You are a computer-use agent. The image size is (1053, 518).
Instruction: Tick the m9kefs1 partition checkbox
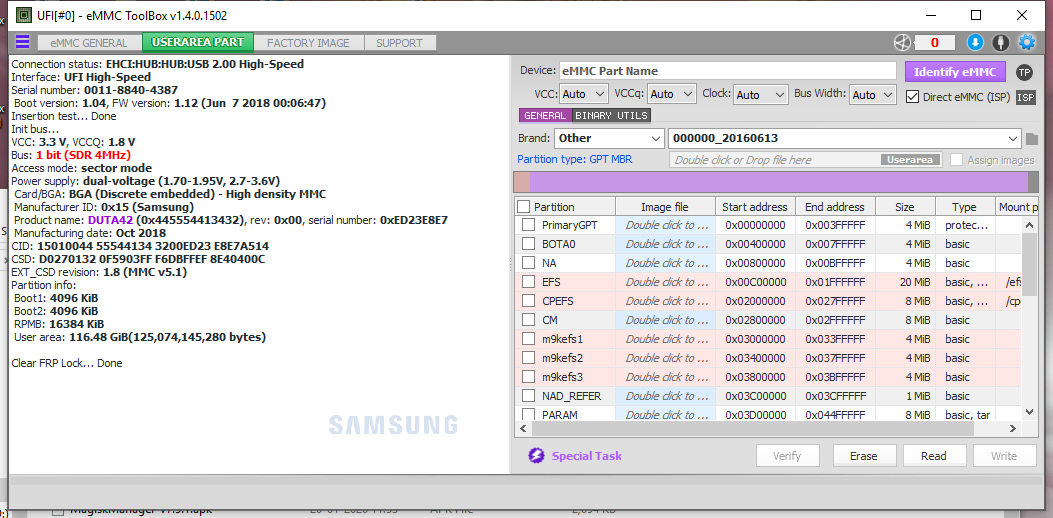click(x=529, y=339)
